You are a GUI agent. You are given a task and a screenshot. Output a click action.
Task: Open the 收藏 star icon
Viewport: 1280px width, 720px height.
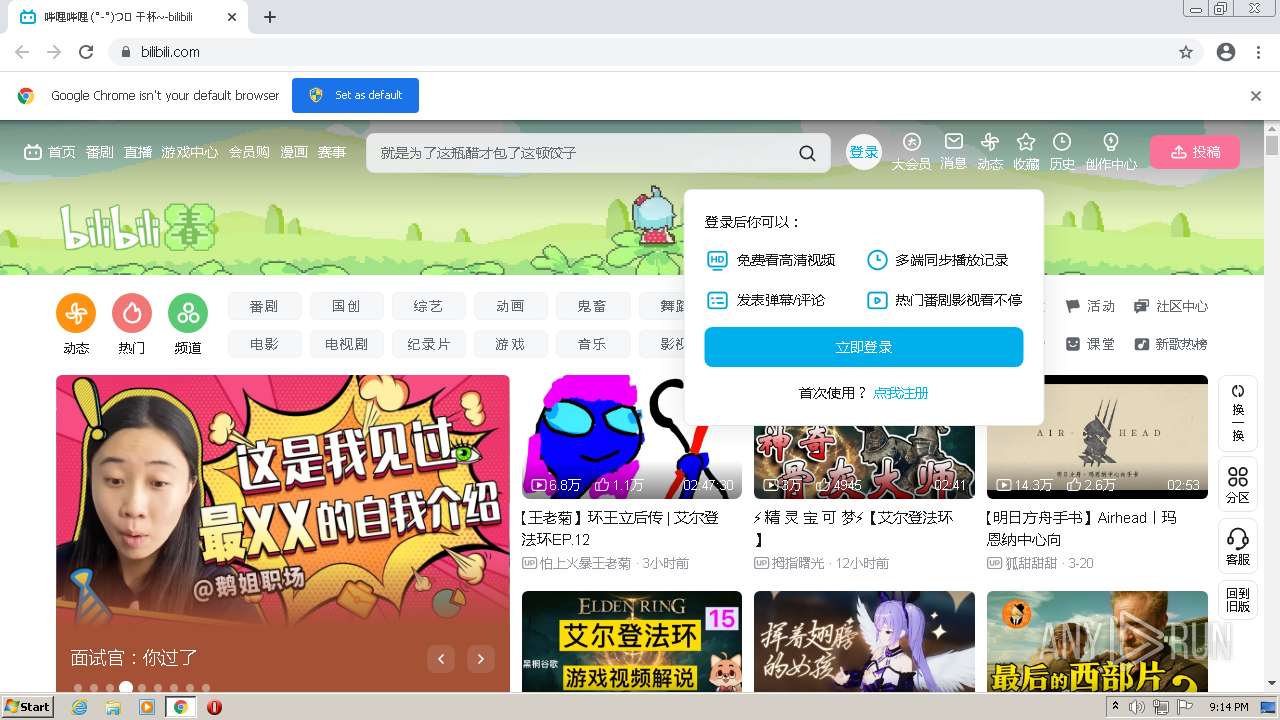point(1026,142)
